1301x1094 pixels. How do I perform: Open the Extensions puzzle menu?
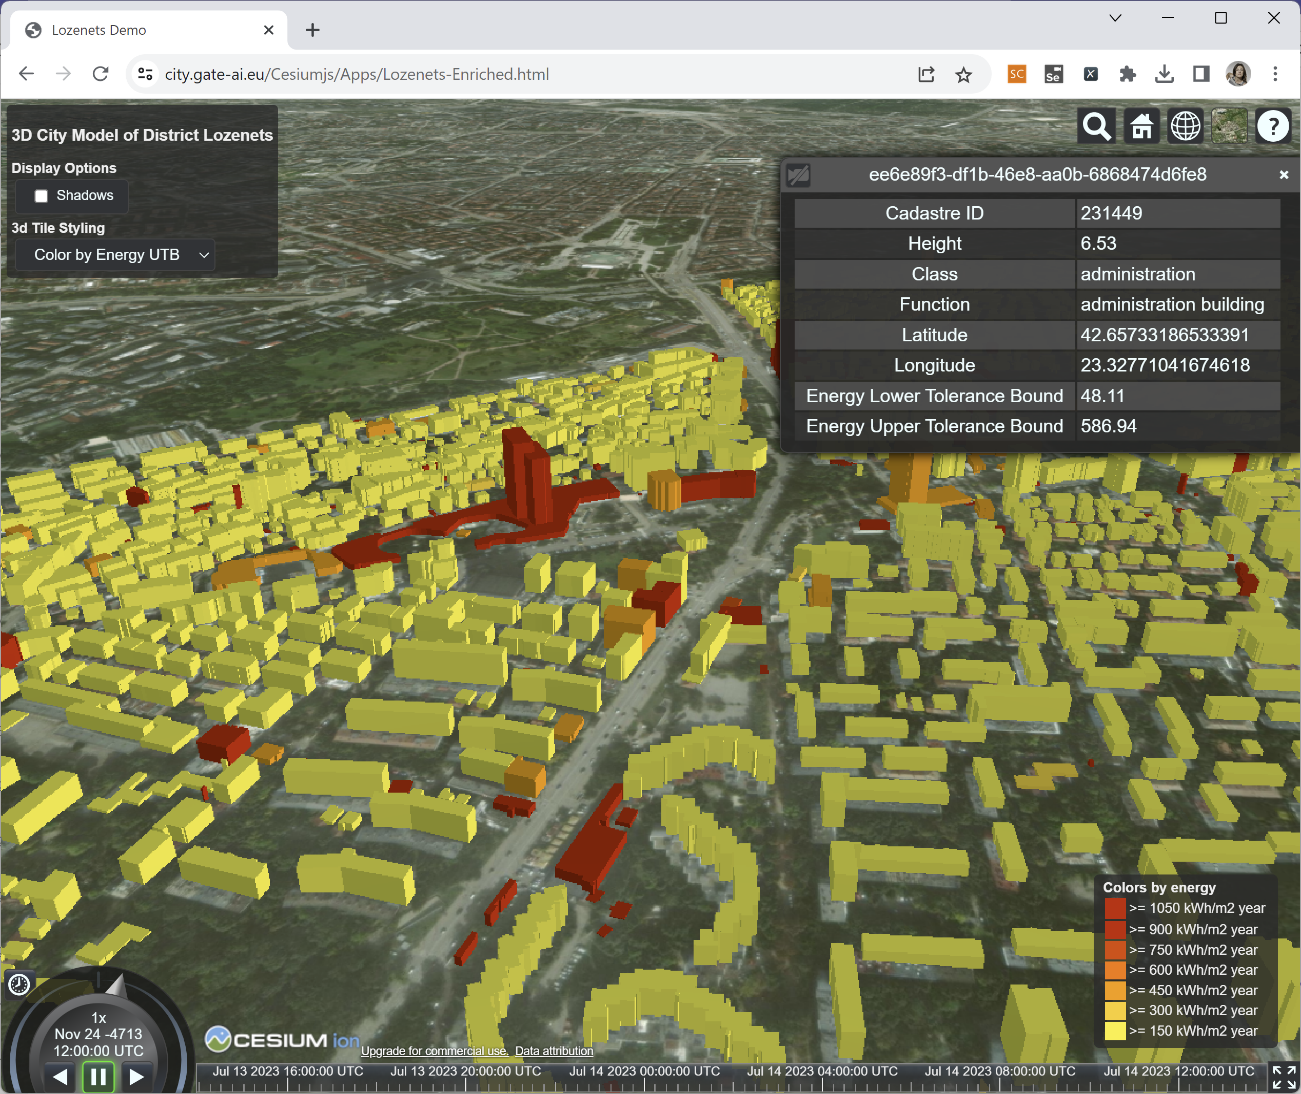coord(1128,74)
